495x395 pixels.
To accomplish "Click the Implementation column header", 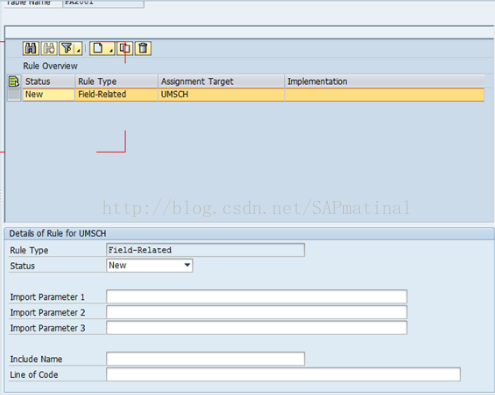I will 384,81.
